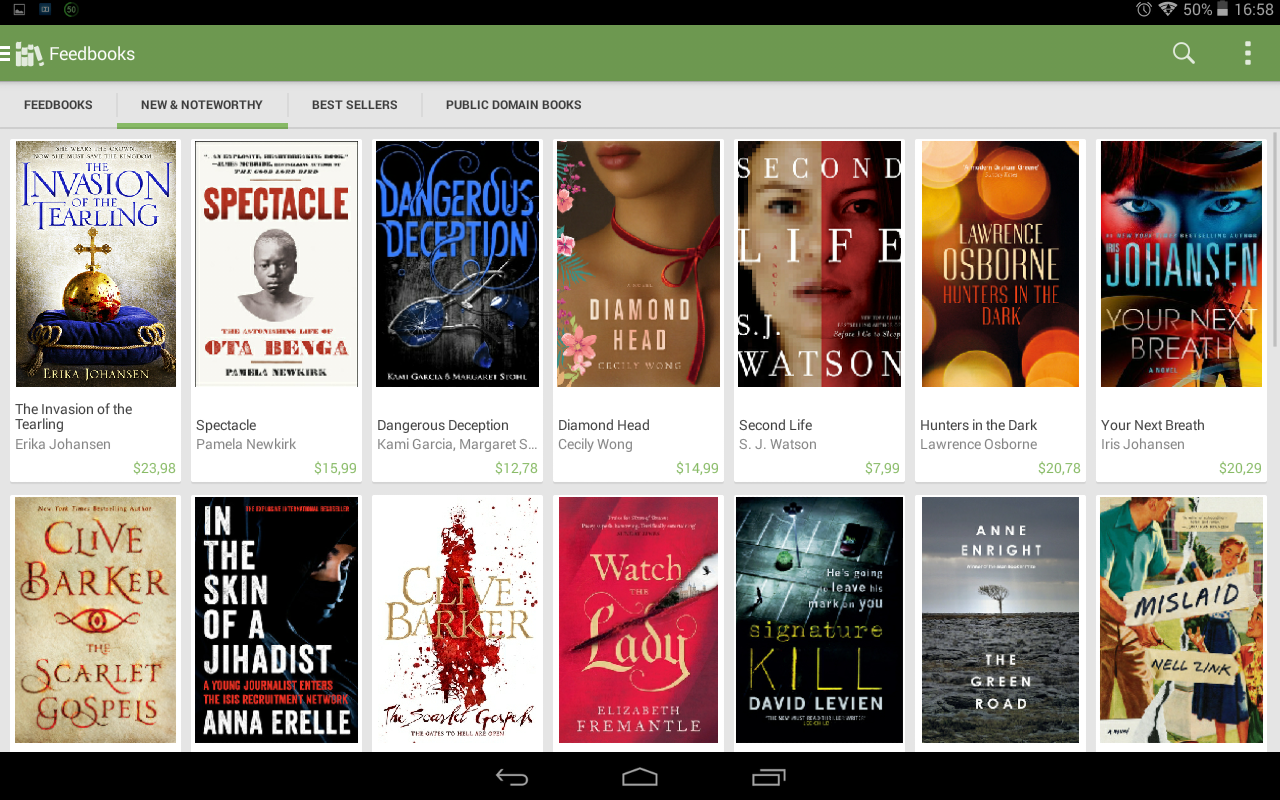The image size is (1280, 800).
Task: Select the Watch the Lady cover
Action: tap(639, 620)
